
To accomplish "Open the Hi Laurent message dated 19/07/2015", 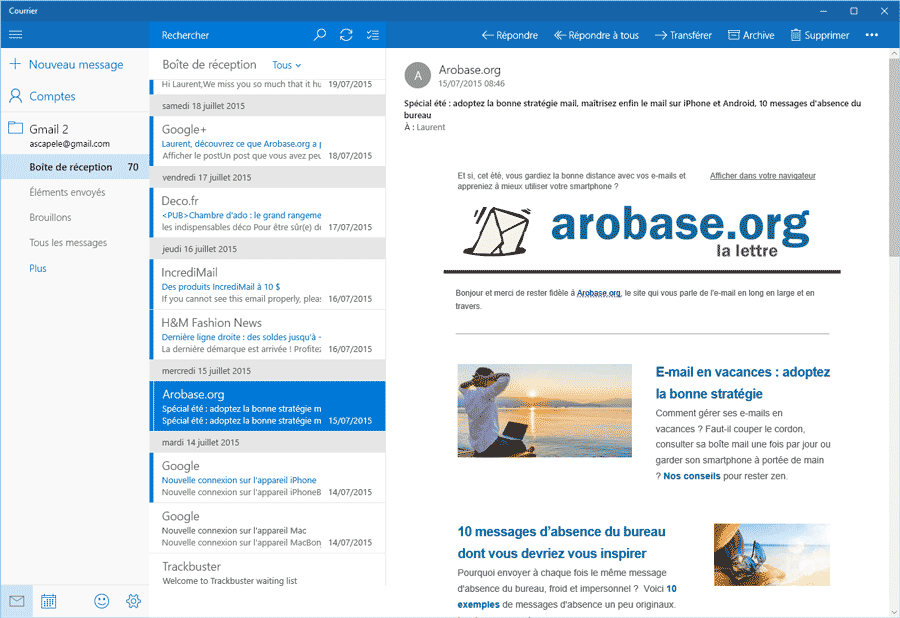I will coord(267,85).
